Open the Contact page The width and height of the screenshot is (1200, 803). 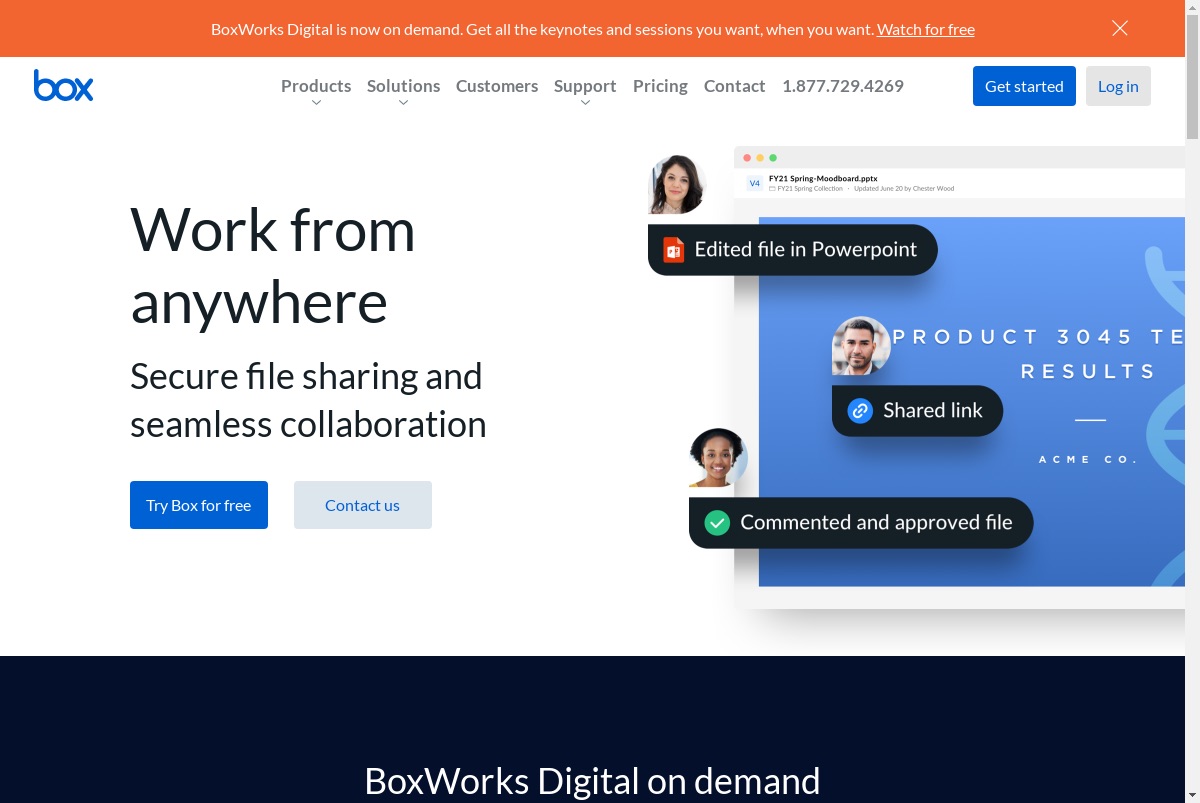pos(734,86)
